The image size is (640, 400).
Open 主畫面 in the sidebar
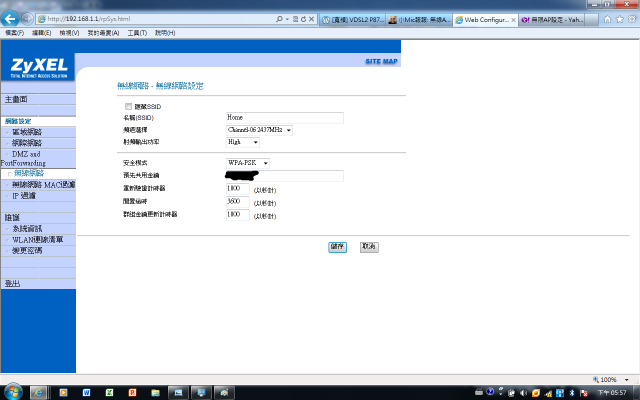[16, 99]
